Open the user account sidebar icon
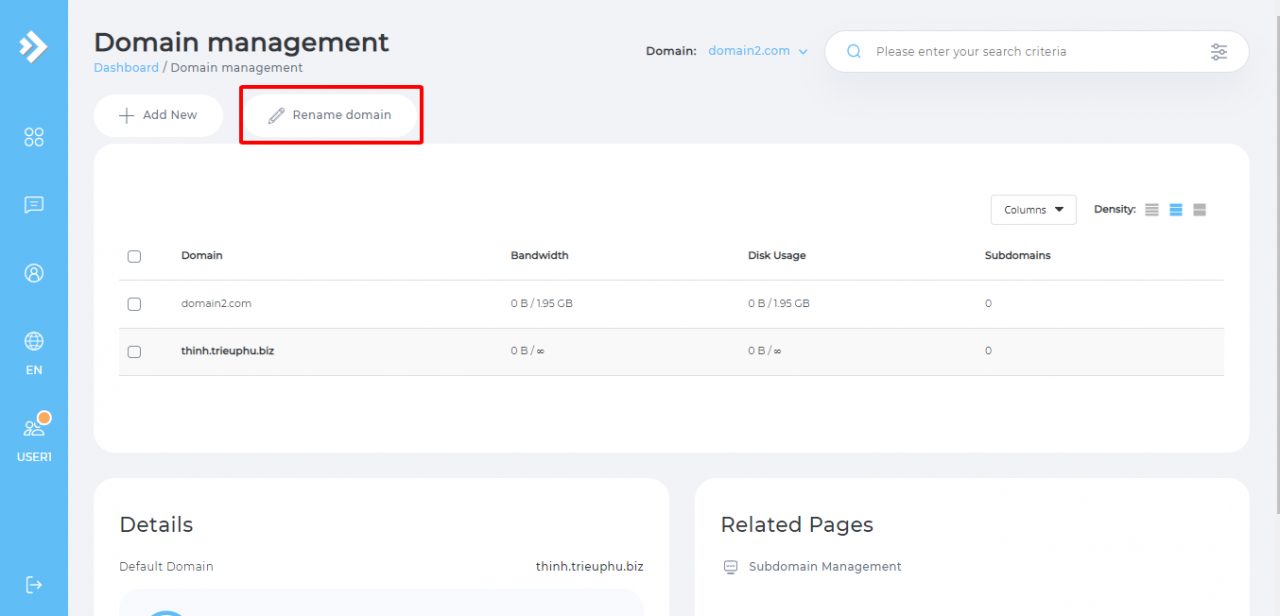The height and width of the screenshot is (616, 1280). tap(34, 273)
